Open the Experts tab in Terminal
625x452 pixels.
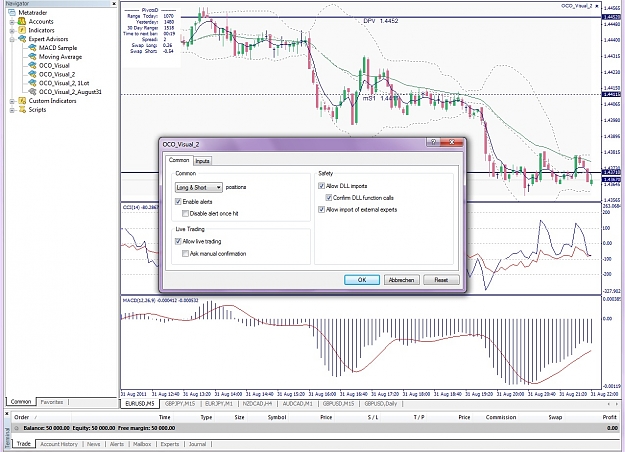170,444
